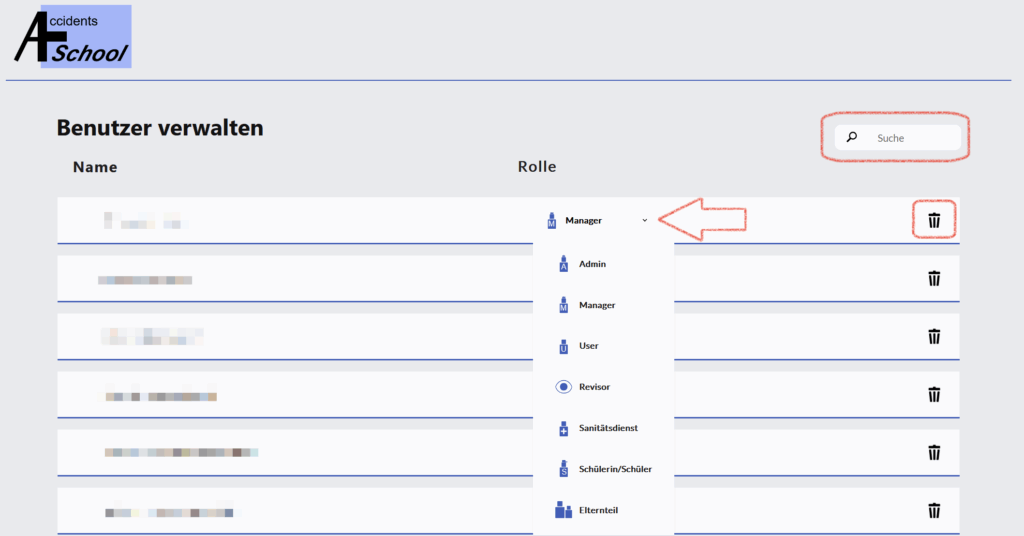Click the magnifying glass search icon
The height and width of the screenshot is (536, 1024).
coord(852,138)
